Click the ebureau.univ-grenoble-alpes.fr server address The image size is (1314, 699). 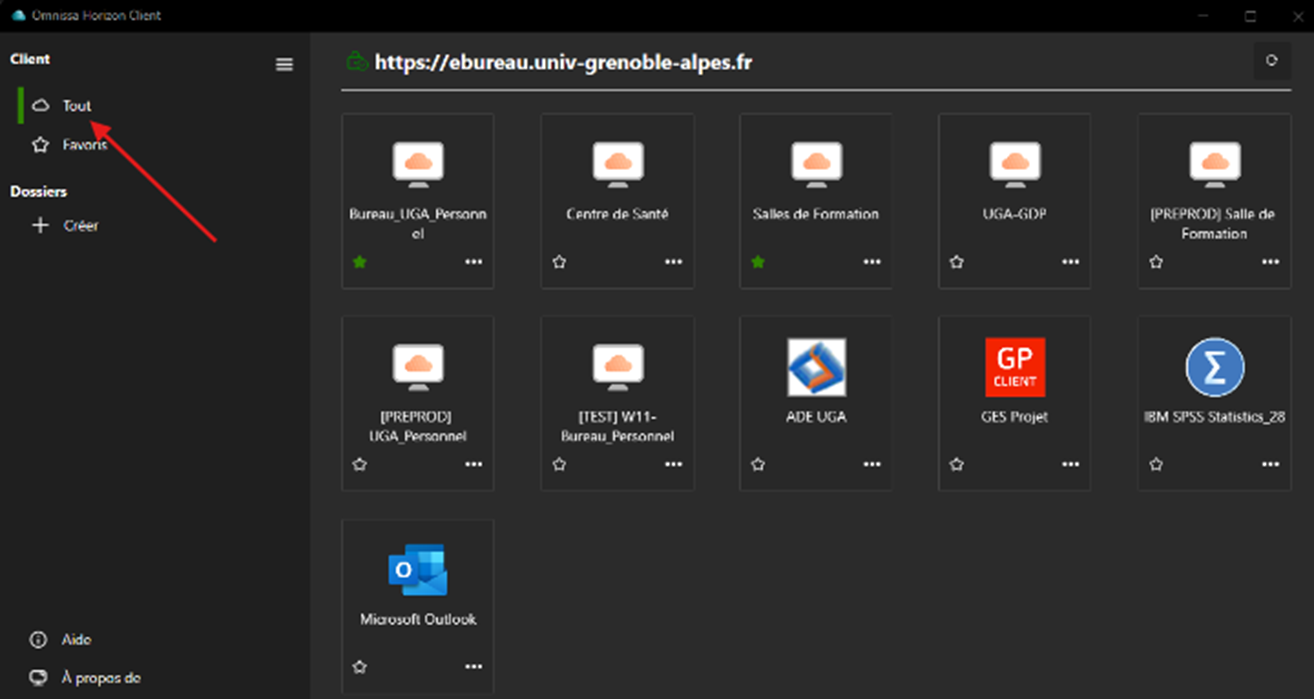[x=563, y=62]
